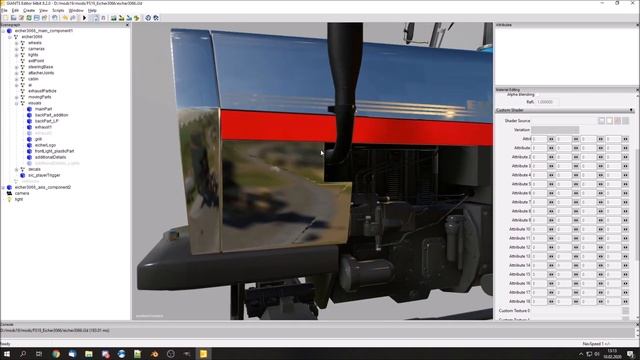This screenshot has width=640, height=360.
Task: Click the yellow curved-arrow toolbar icon
Action: pyautogui.click(x=137, y=18)
